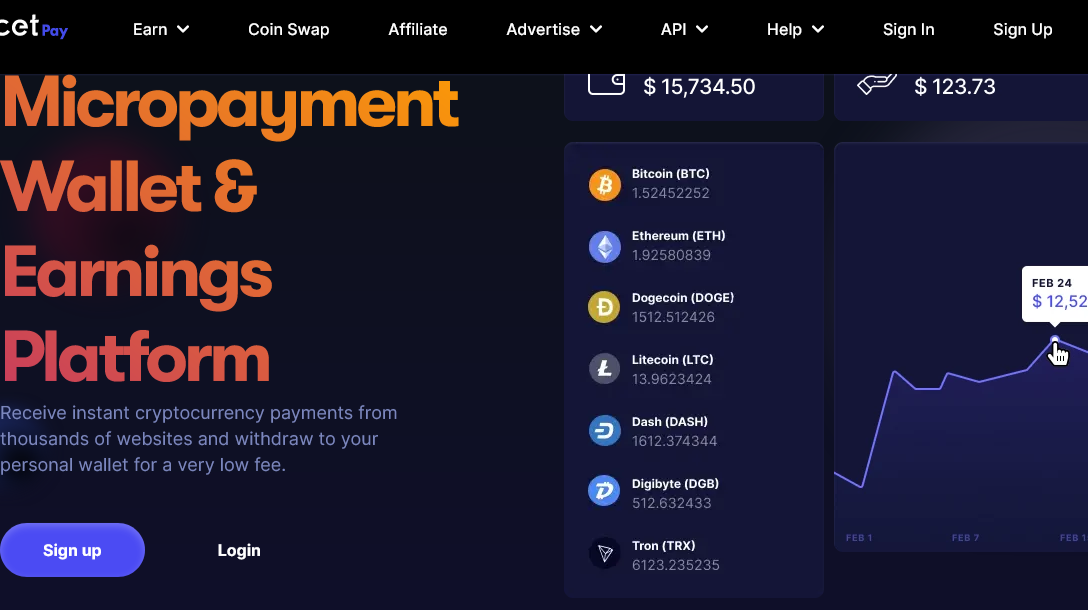1088x610 pixels.
Task: Click the FEB 7 axis label
Action: click(965, 538)
